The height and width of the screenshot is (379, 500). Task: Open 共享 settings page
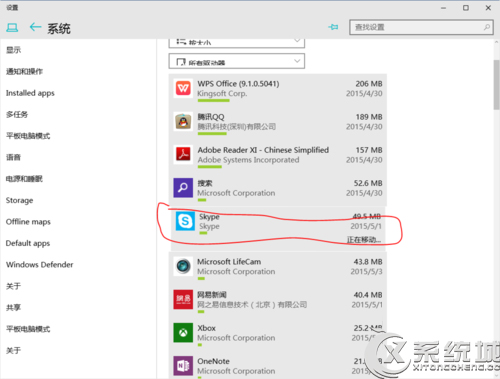13,307
